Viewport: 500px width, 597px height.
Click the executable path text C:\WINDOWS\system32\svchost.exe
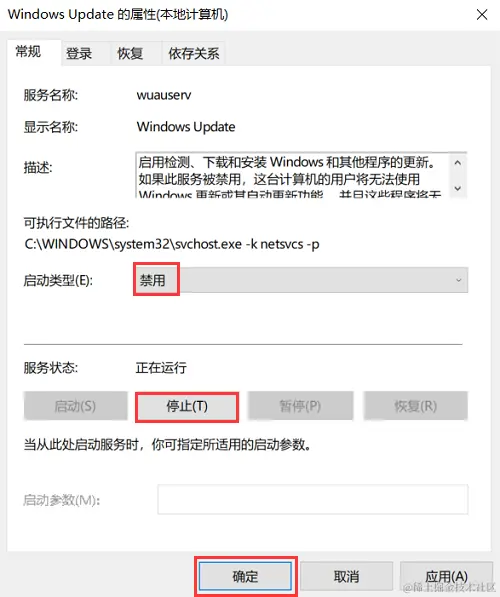pos(133,244)
